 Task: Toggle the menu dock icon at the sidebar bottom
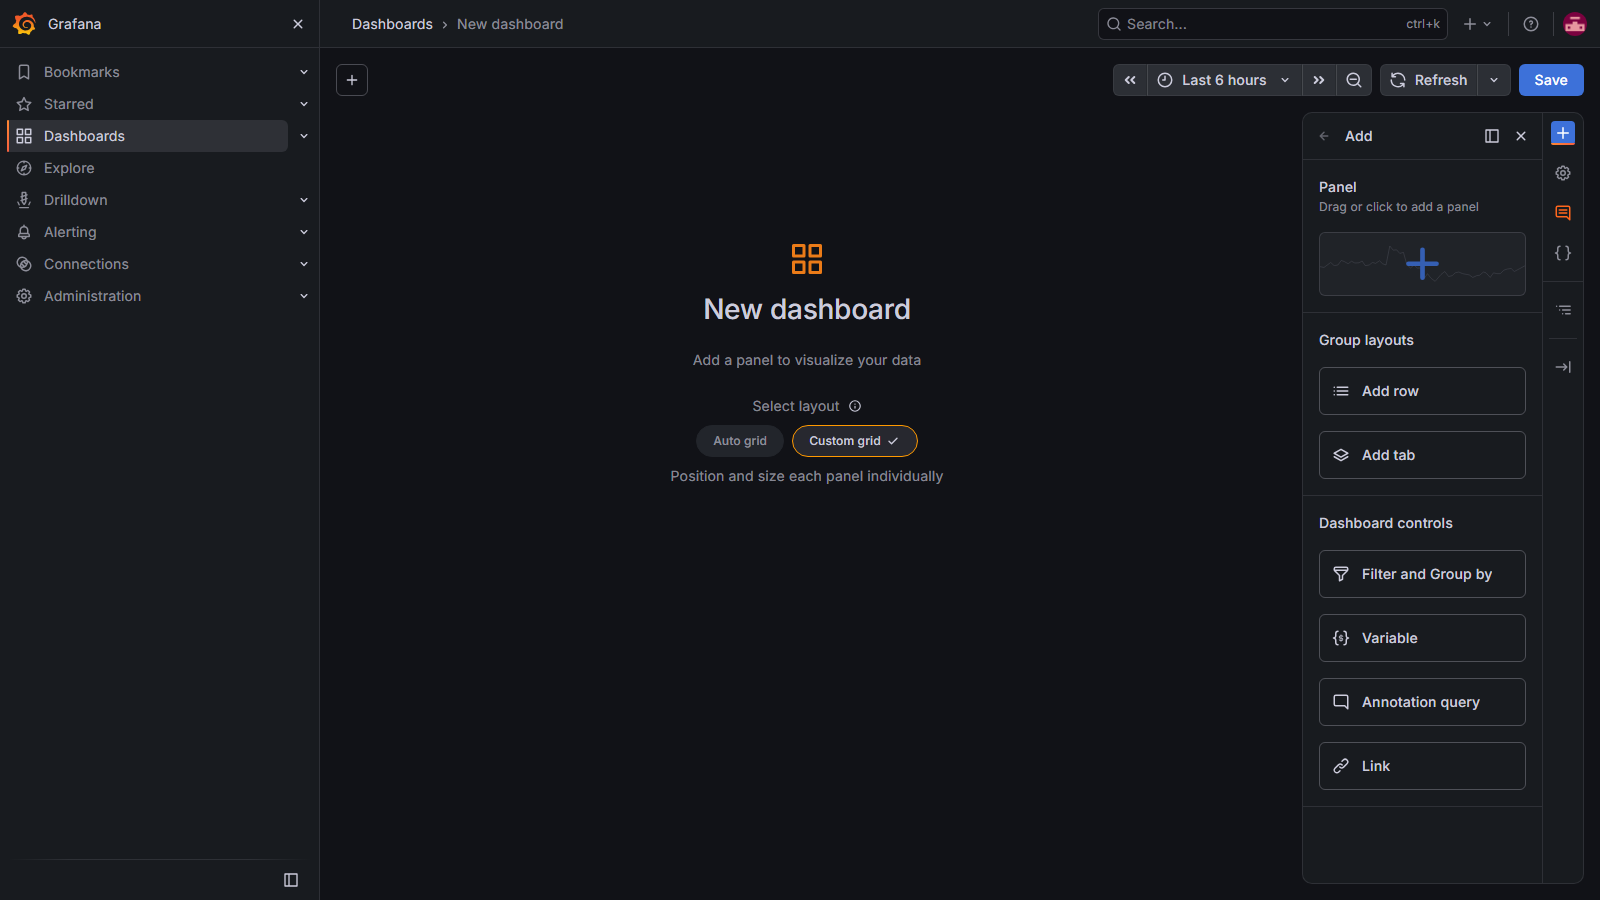tap(291, 880)
